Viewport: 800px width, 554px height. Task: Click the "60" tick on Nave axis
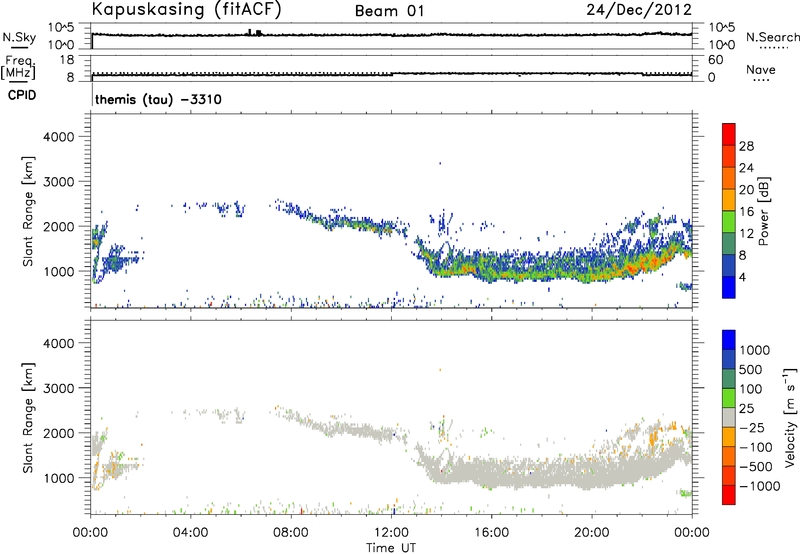pos(715,60)
